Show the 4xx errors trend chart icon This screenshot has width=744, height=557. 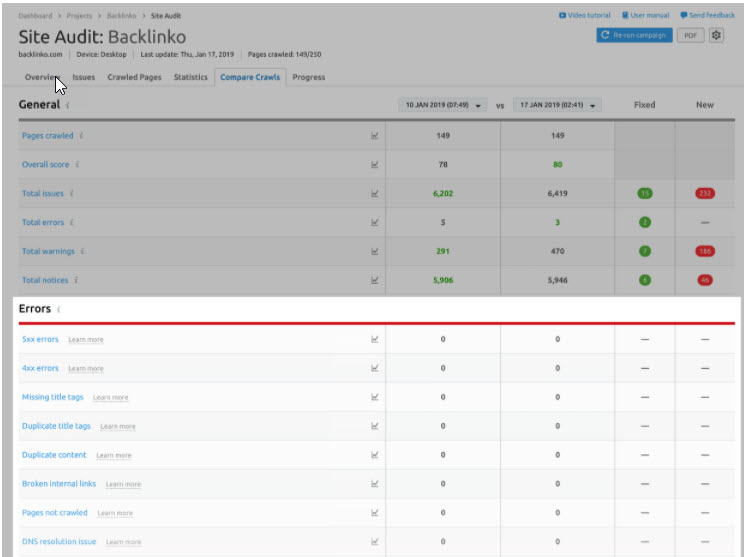coord(374,368)
